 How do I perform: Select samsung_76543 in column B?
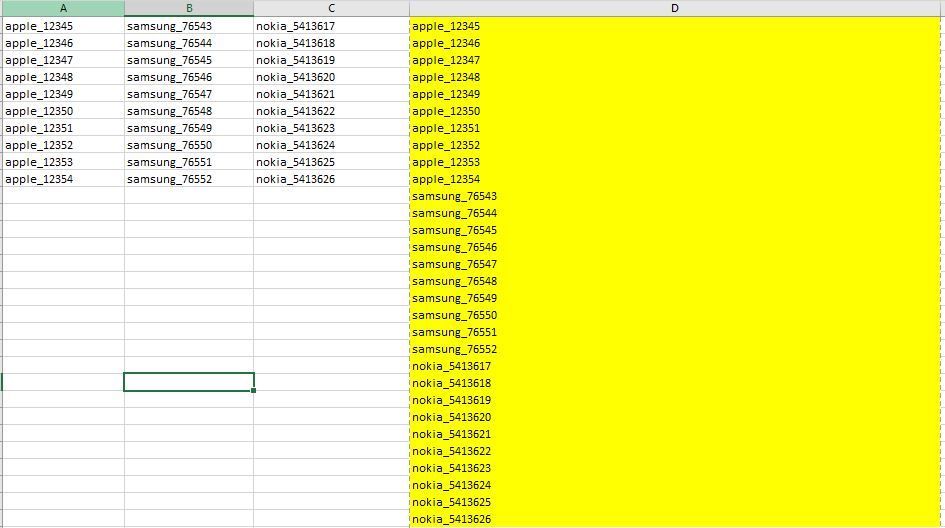tap(189, 26)
